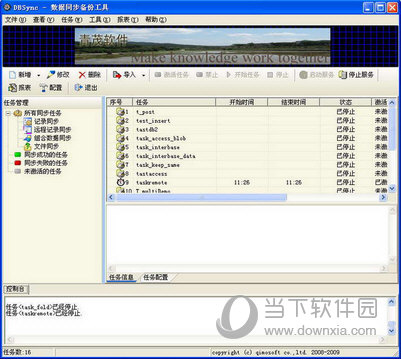The height and width of the screenshot is (360, 401).
Task: Click the 退出 exit toolbar button
Action: 86,88
